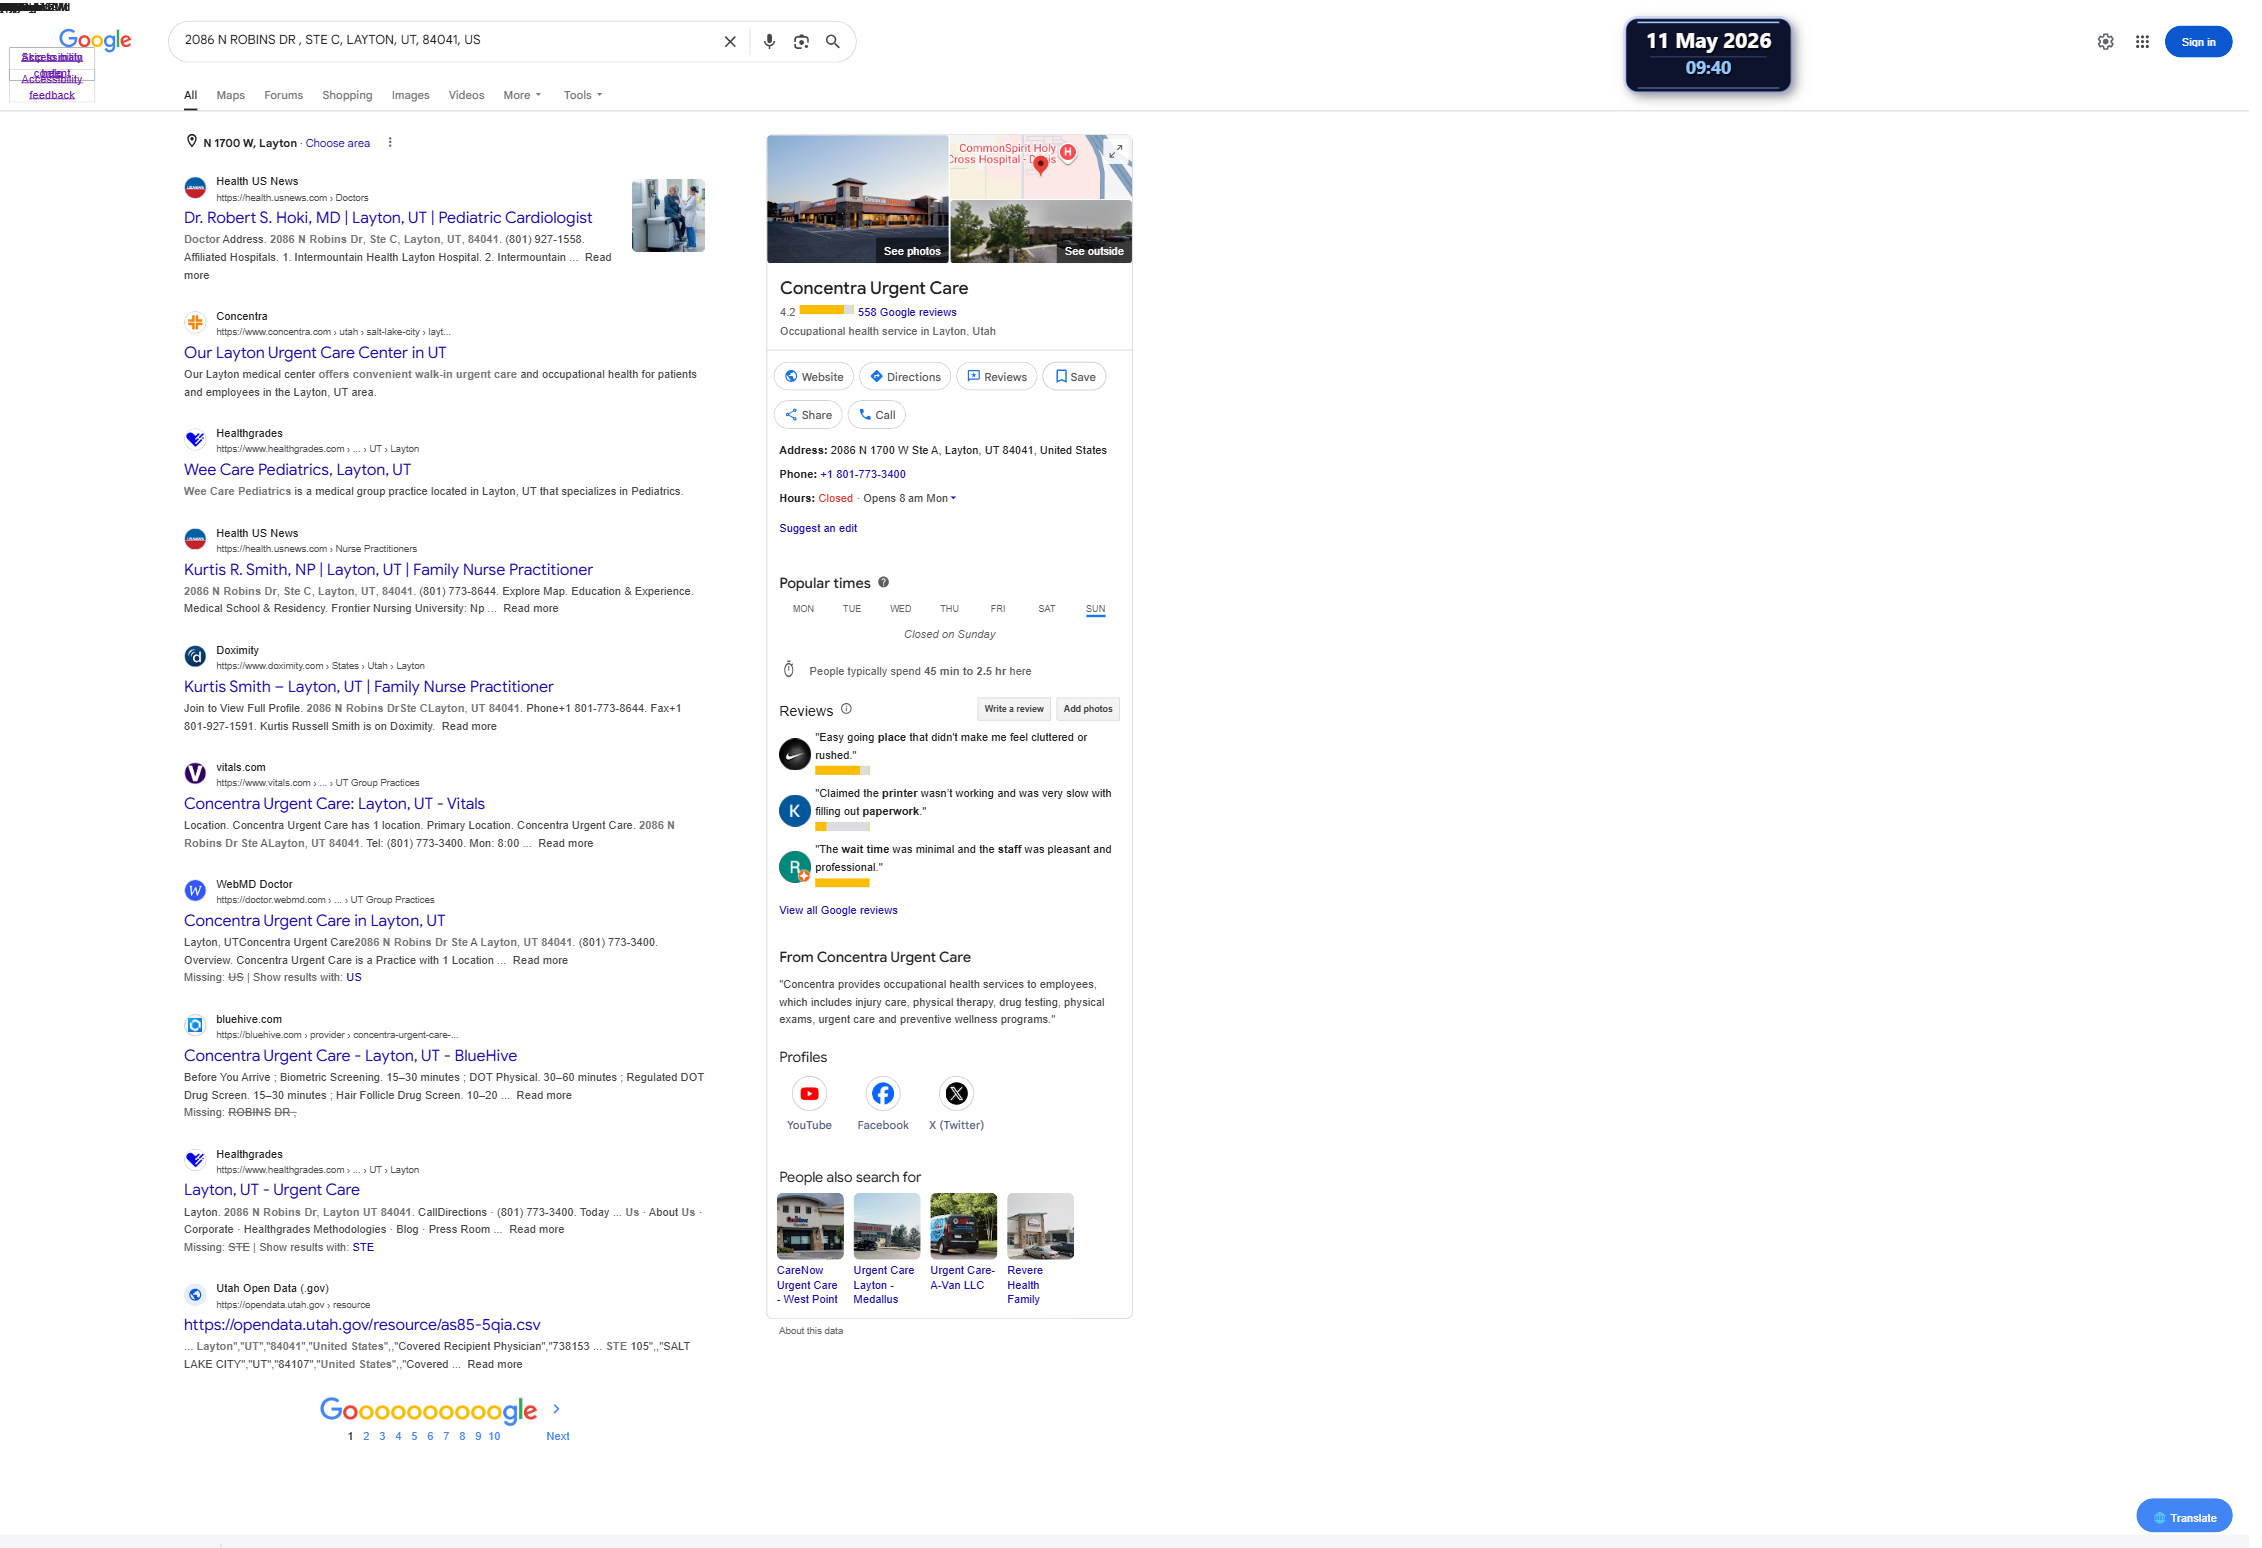Screen dimensions: 2262x1548
Task: Switch to the Videos tab
Action: (x=466, y=96)
